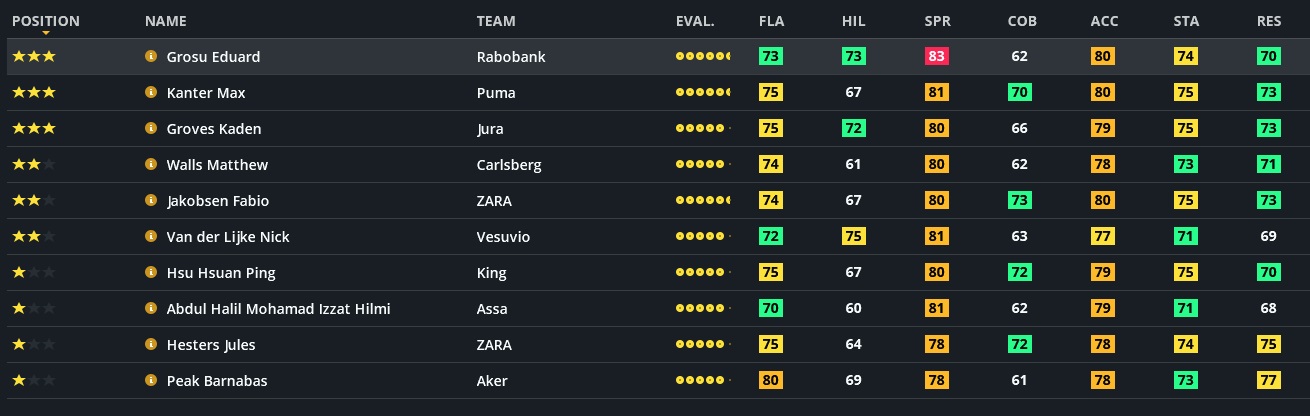Viewport: 1310px width, 416px height.
Task: Click Rabobank team name
Action: click(x=509, y=57)
